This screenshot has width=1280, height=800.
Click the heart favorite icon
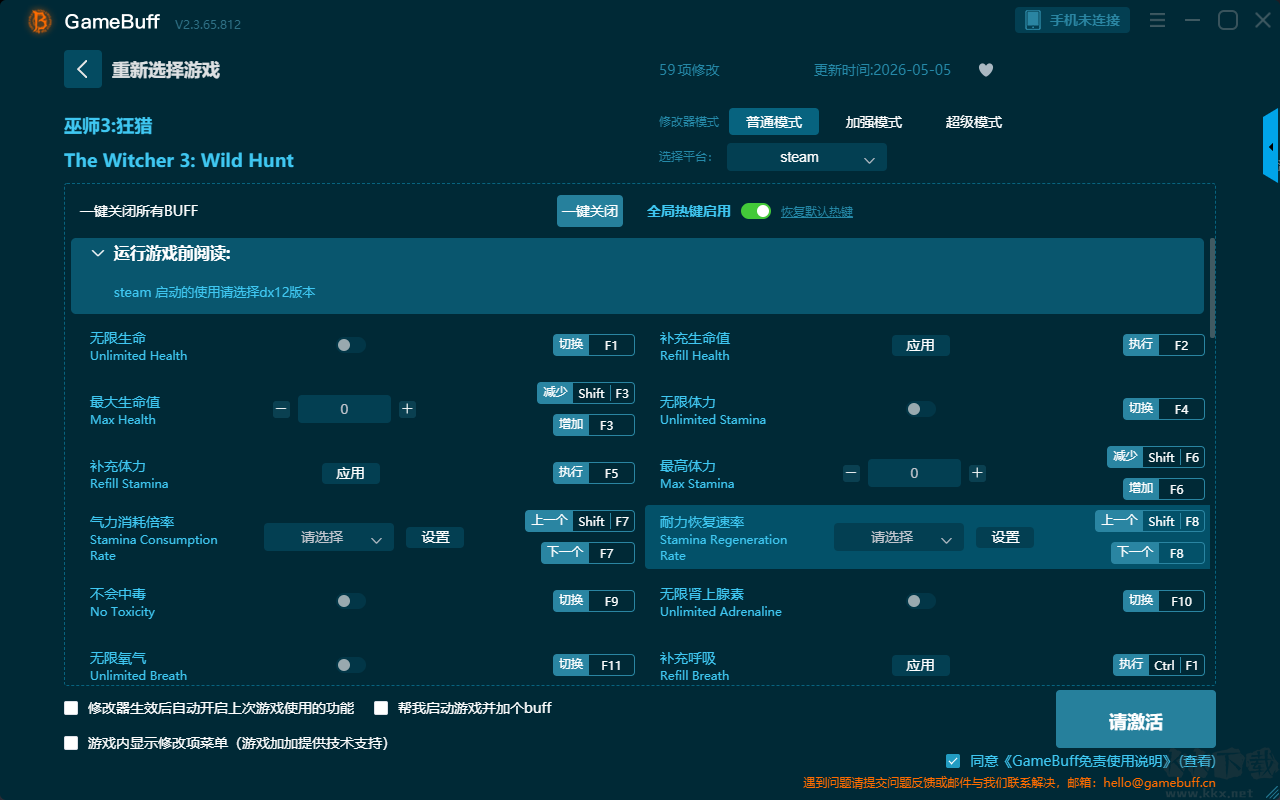tap(986, 70)
